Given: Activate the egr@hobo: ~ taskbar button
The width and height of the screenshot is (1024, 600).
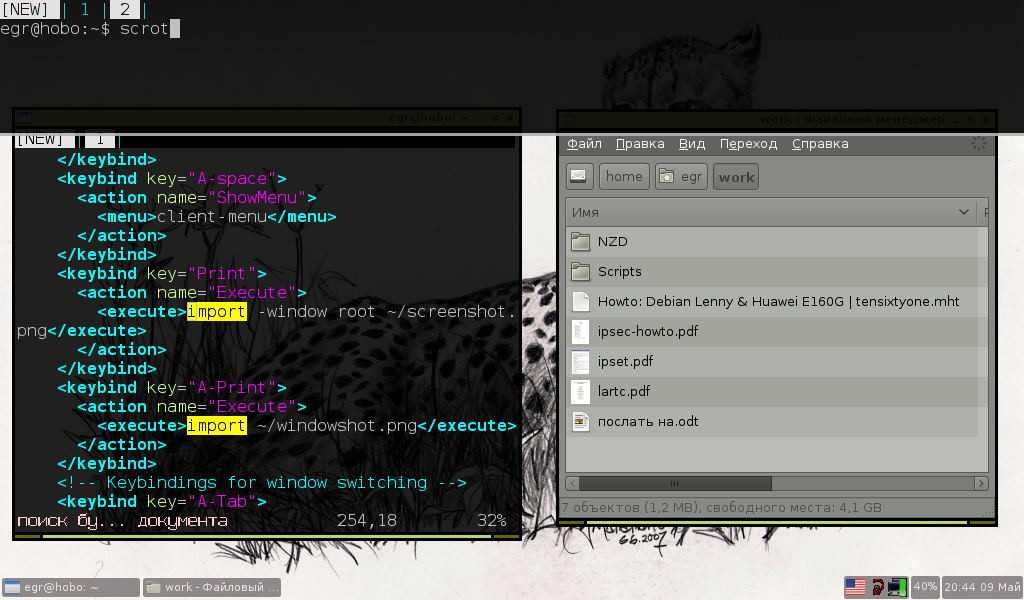Looking at the screenshot, I should [71, 587].
